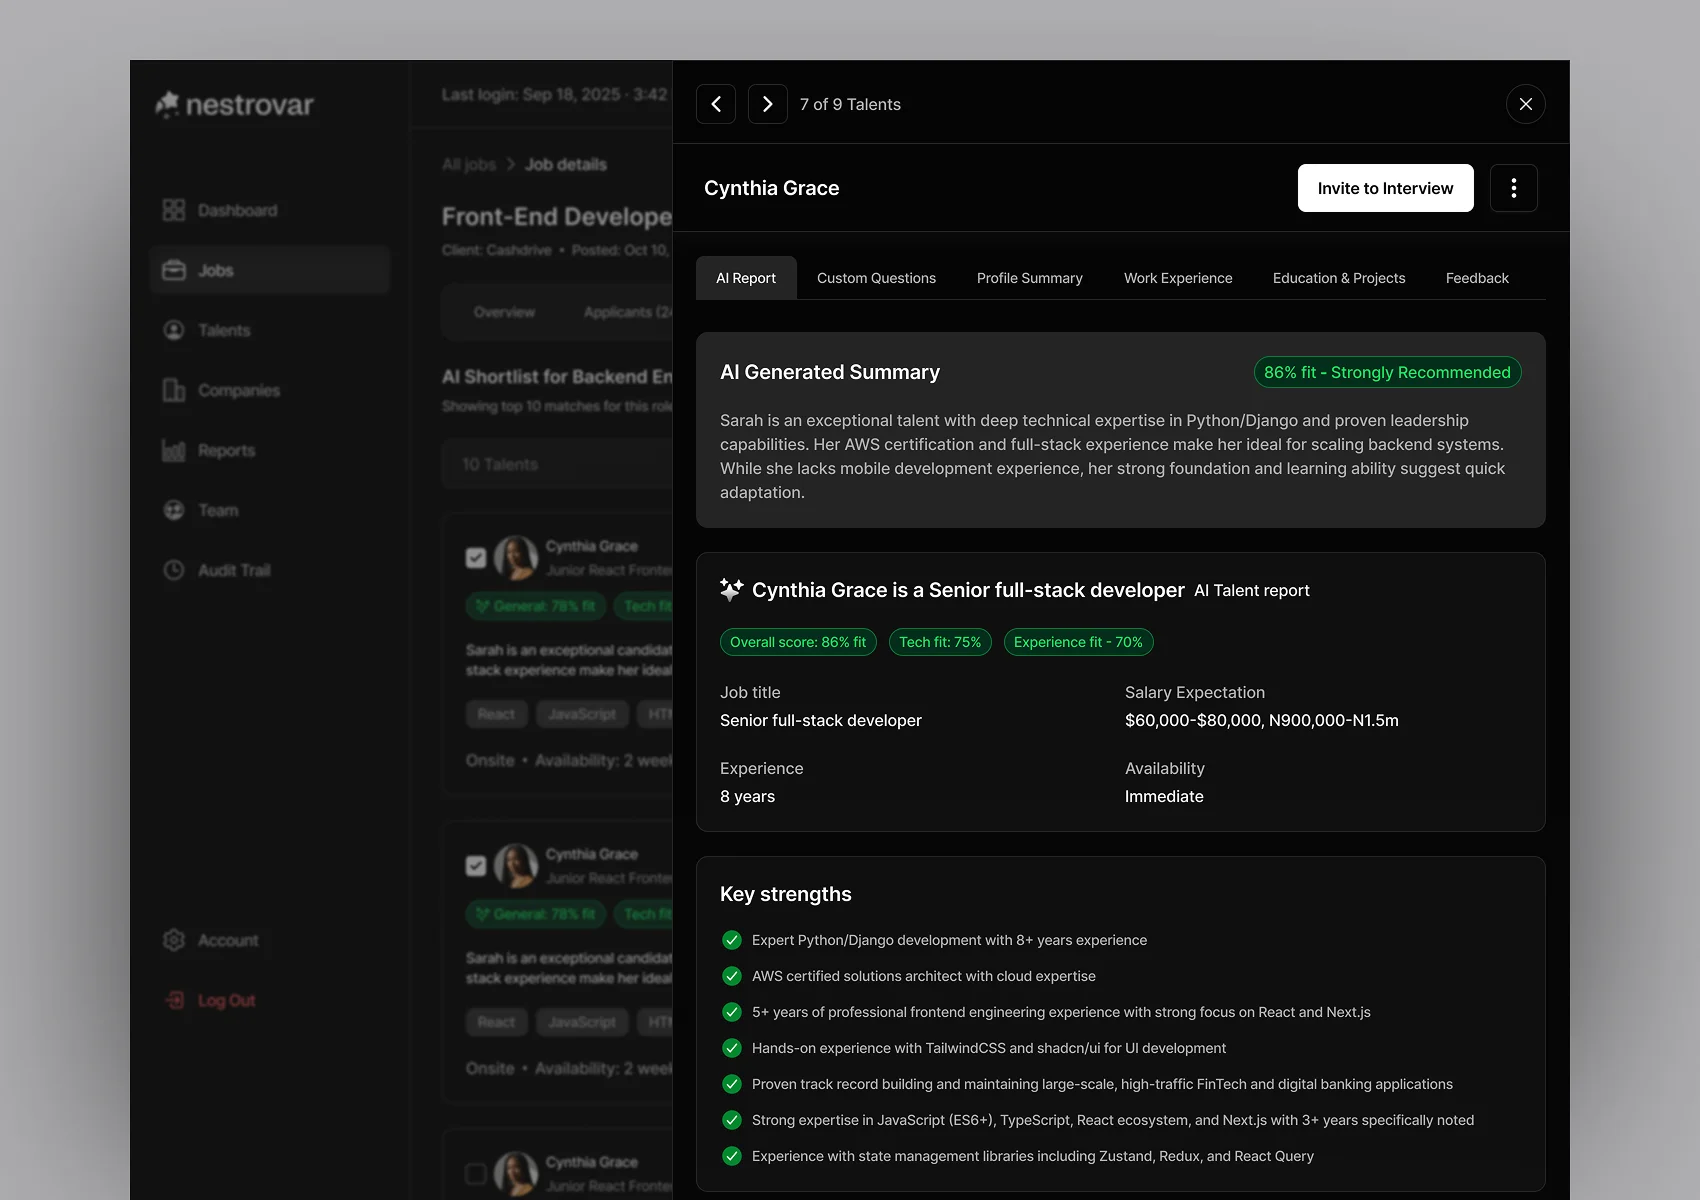The image size is (1700, 1200).
Task: Uncheck the first Cynthia Grace card checkbox
Action: click(476, 558)
